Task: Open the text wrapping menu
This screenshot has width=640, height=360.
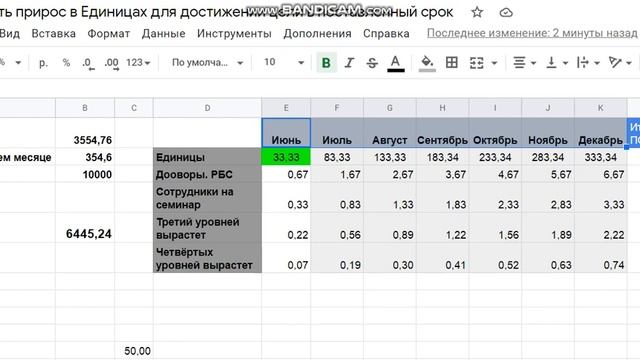Action: (588, 63)
